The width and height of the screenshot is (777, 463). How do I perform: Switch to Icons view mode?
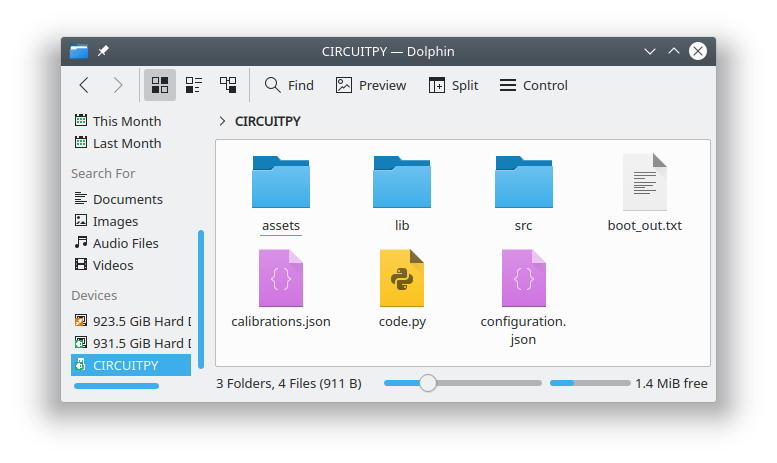click(x=160, y=85)
